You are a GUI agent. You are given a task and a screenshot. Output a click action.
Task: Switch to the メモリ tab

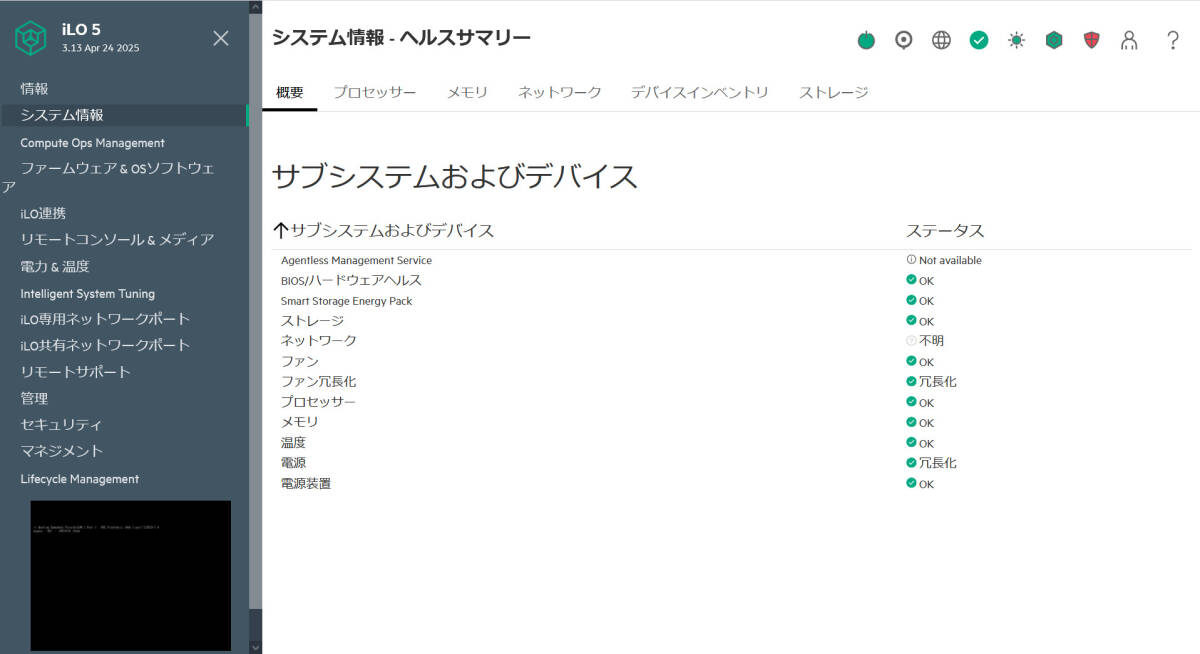pos(467,92)
